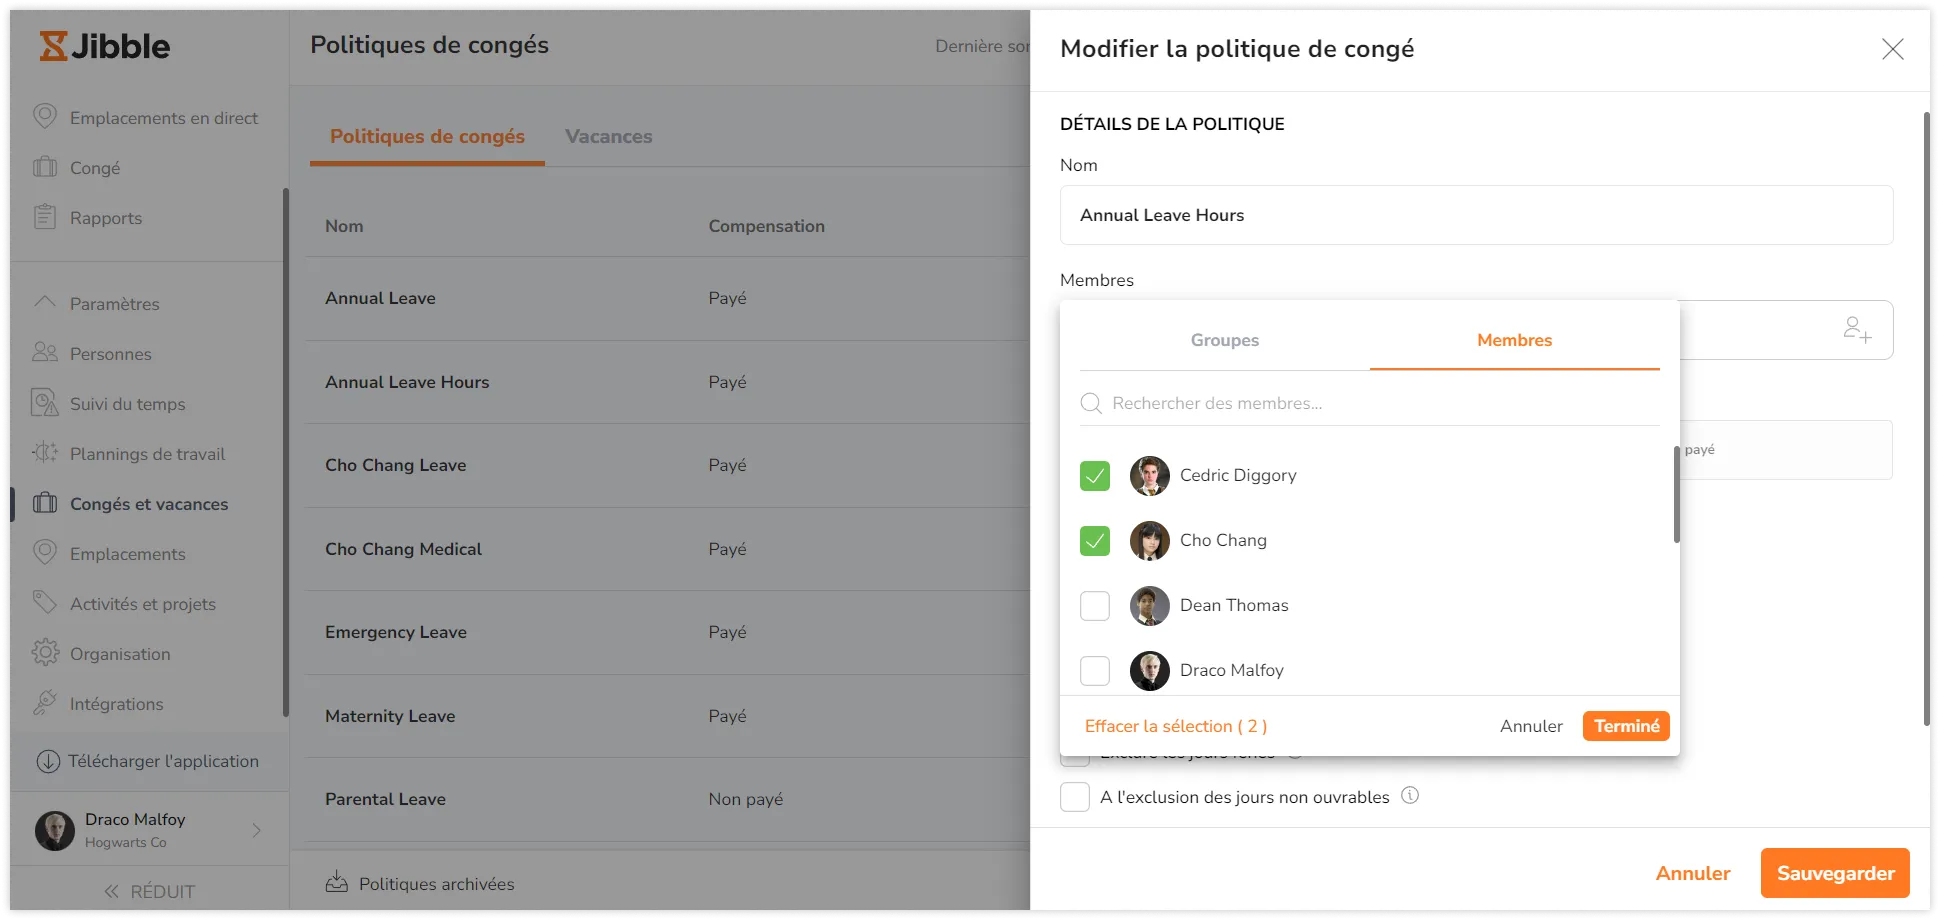1940x920 pixels.
Task: Expand the Draco Malfoy profile chevron
Action: (257, 829)
